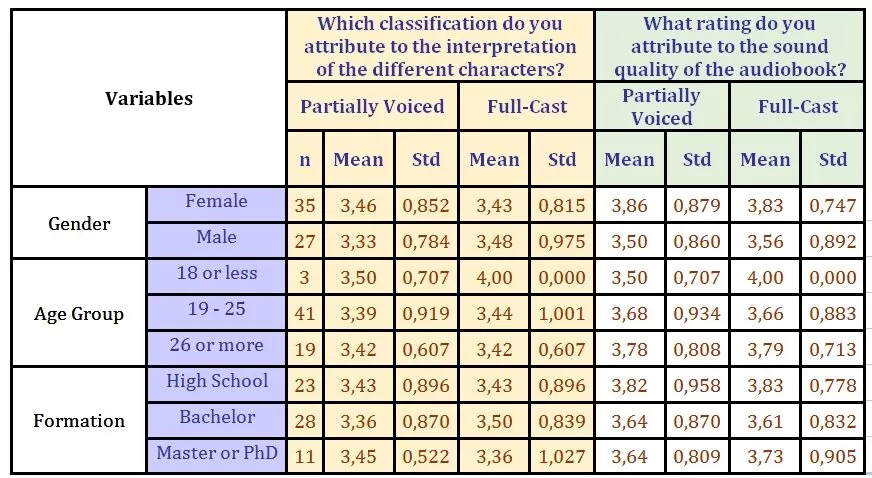Select the 26 or more row label

tap(216, 345)
